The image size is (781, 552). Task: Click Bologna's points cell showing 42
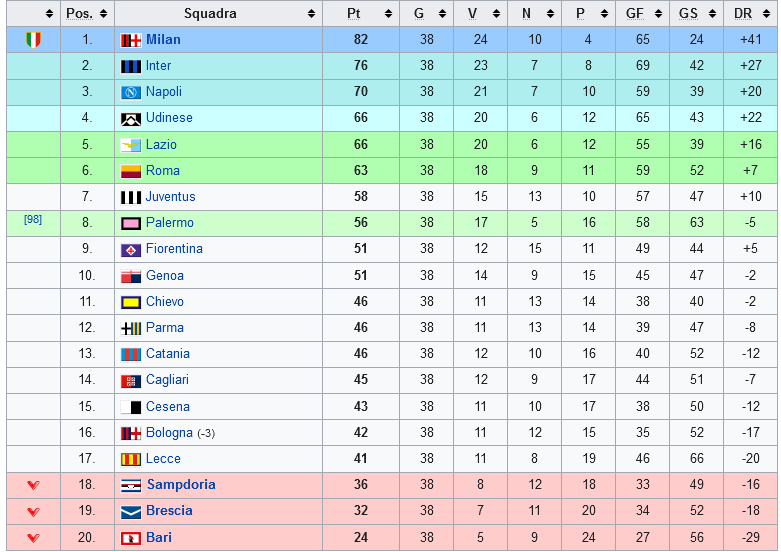(x=361, y=432)
